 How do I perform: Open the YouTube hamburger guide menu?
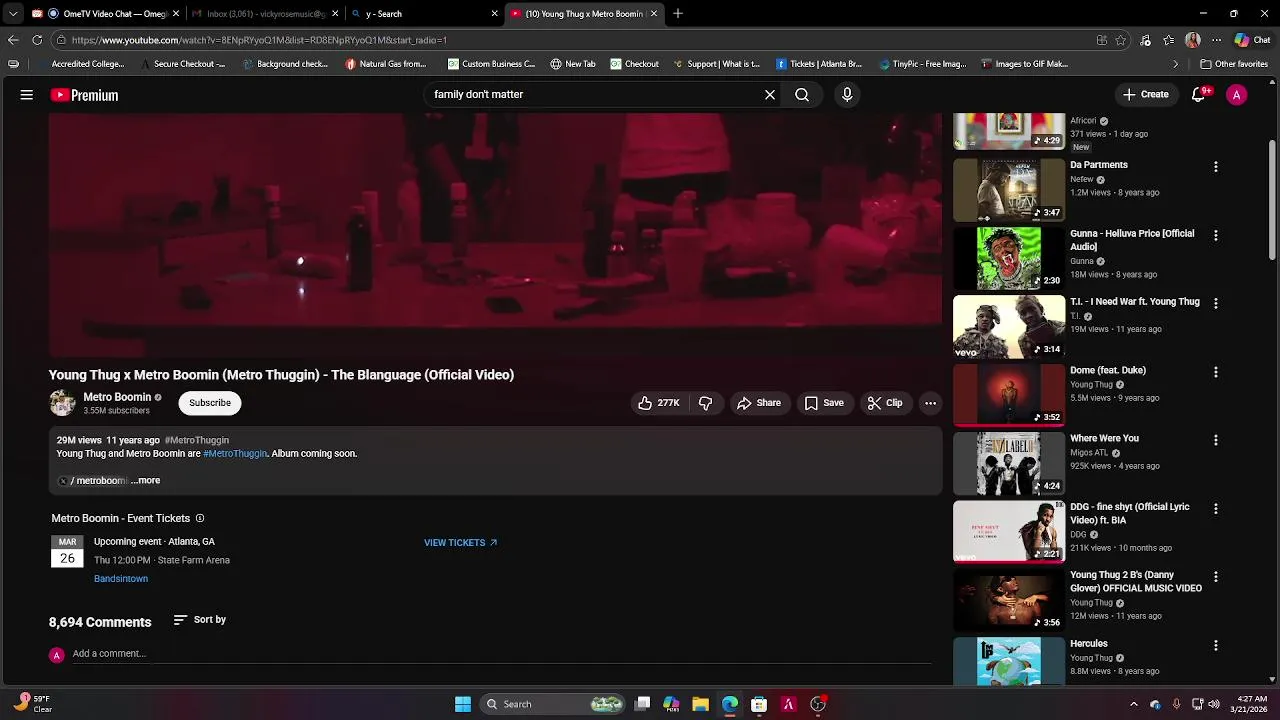tap(27, 95)
